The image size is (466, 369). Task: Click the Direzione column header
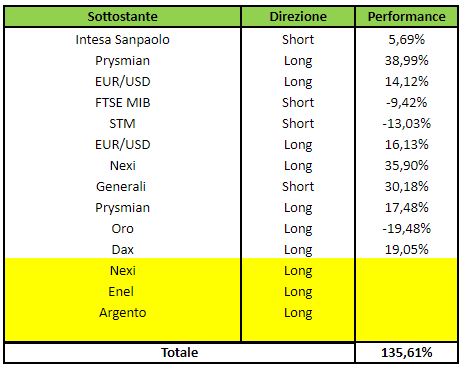[298, 17]
